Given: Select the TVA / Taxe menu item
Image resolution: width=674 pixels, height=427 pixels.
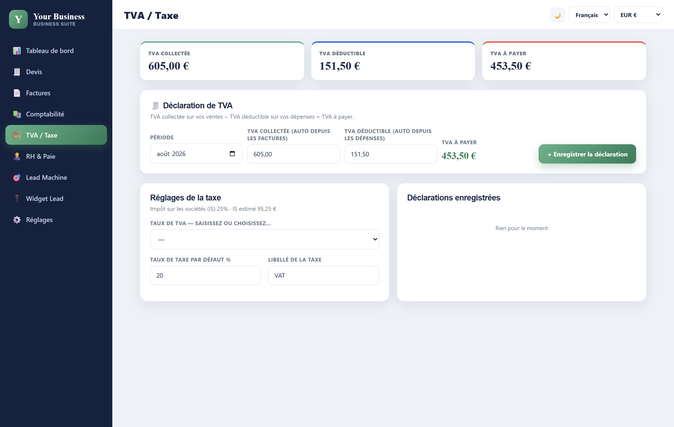Looking at the screenshot, I should 56,135.
